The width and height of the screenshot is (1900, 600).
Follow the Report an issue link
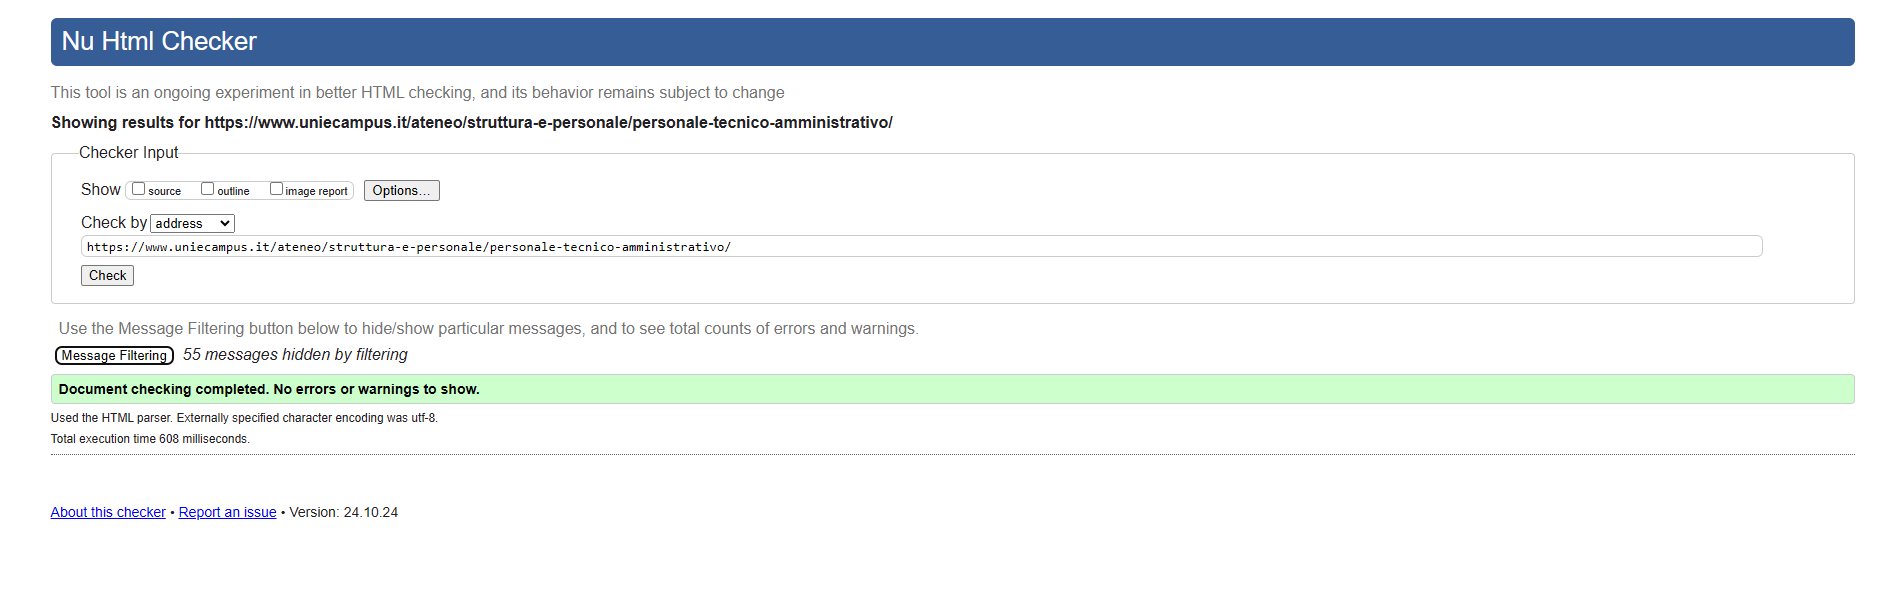tap(227, 512)
